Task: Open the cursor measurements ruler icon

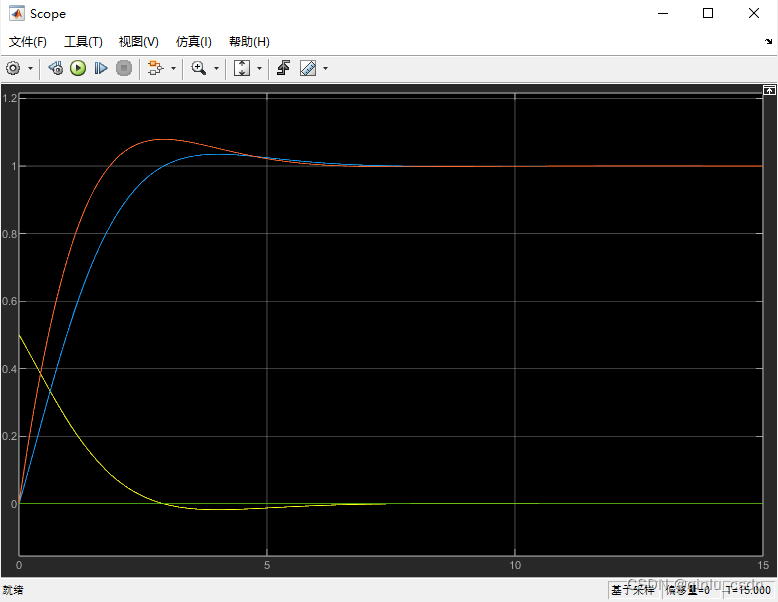Action: pyautogui.click(x=308, y=68)
